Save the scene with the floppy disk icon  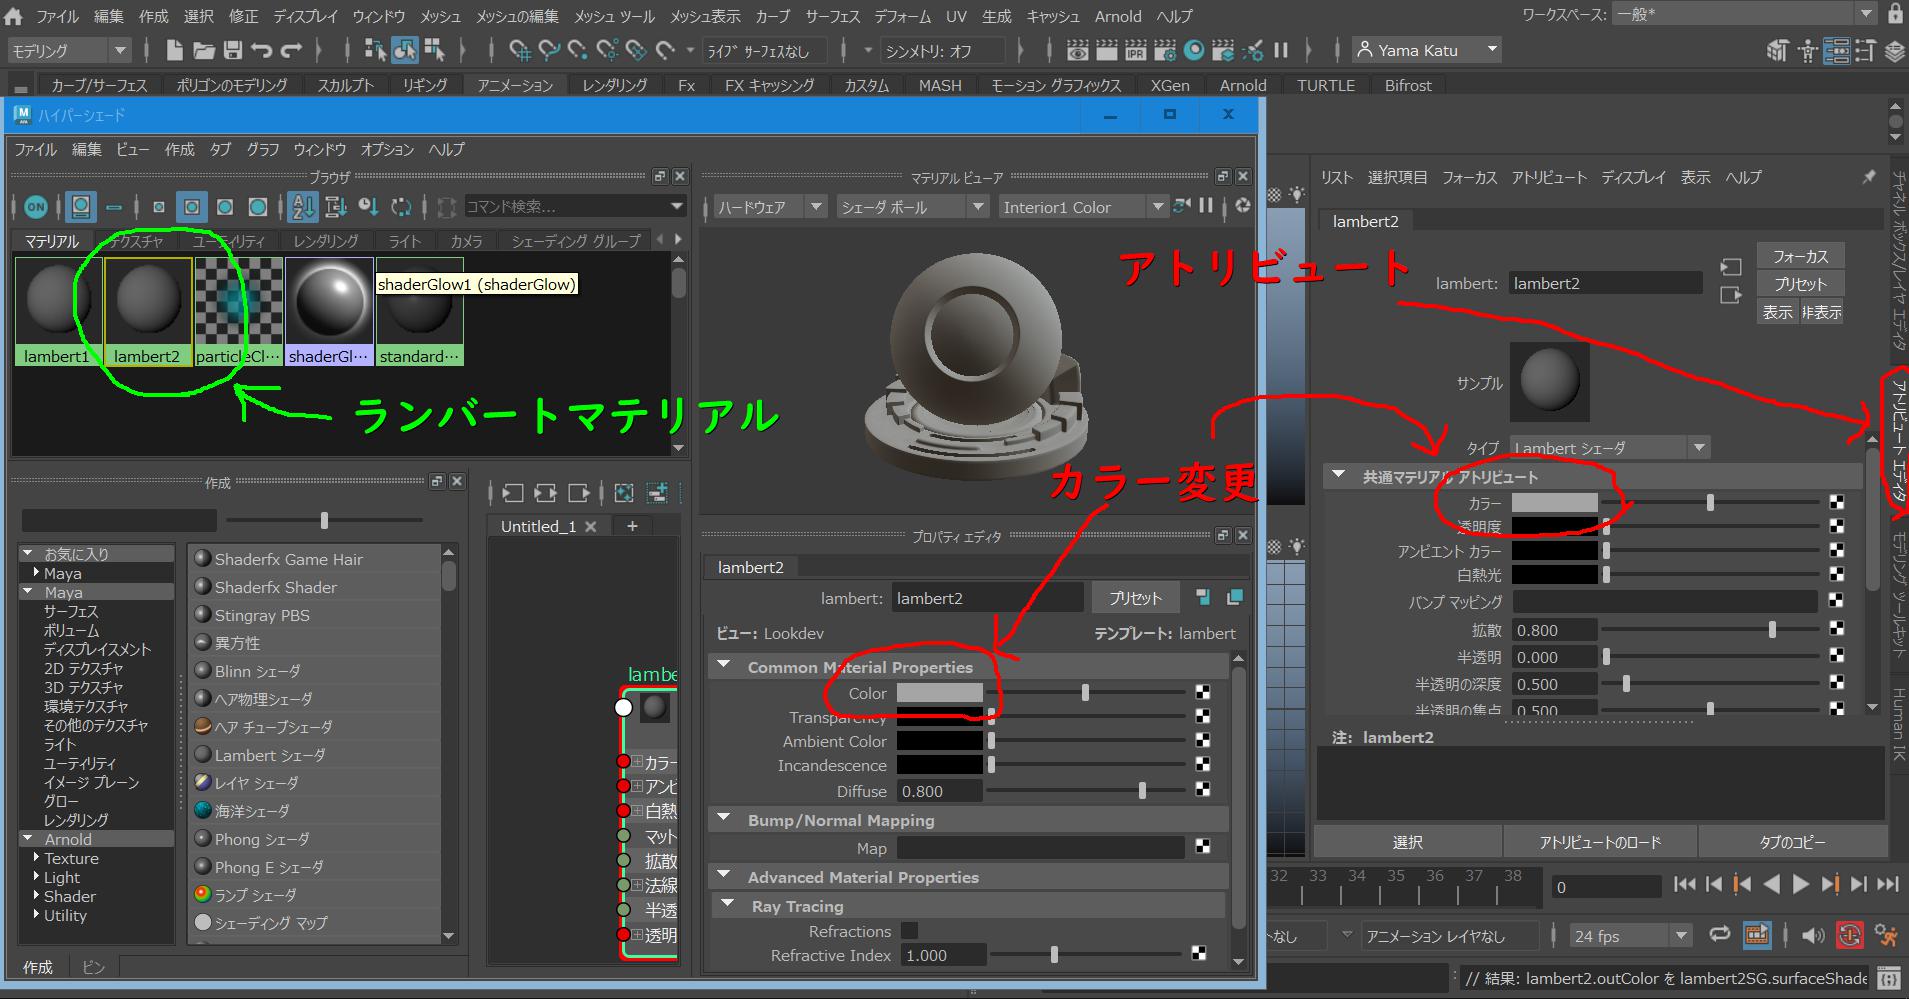(x=233, y=50)
